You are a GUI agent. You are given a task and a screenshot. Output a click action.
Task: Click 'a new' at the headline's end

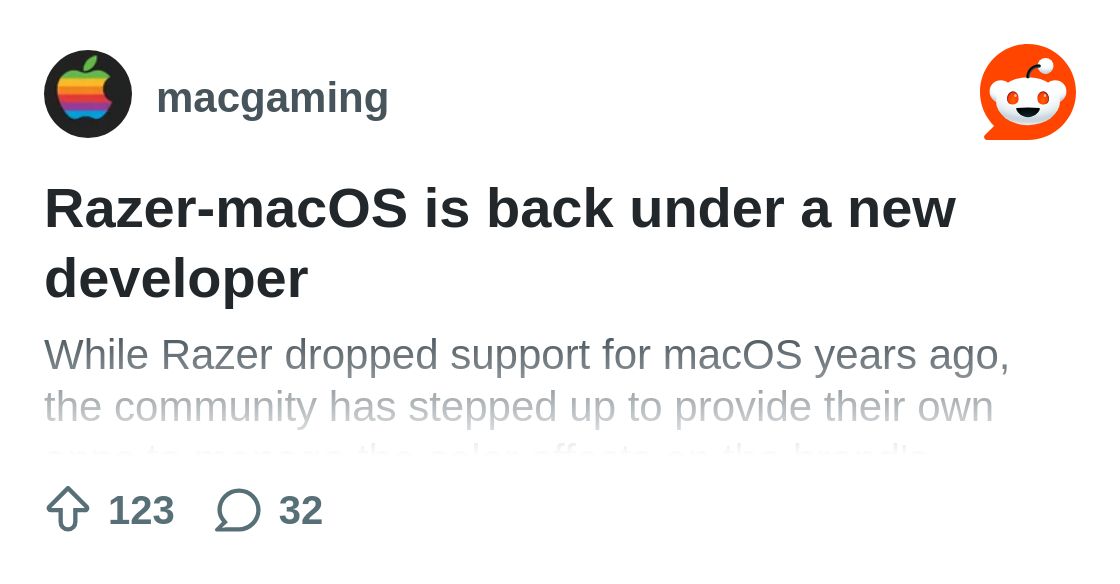(x=878, y=209)
